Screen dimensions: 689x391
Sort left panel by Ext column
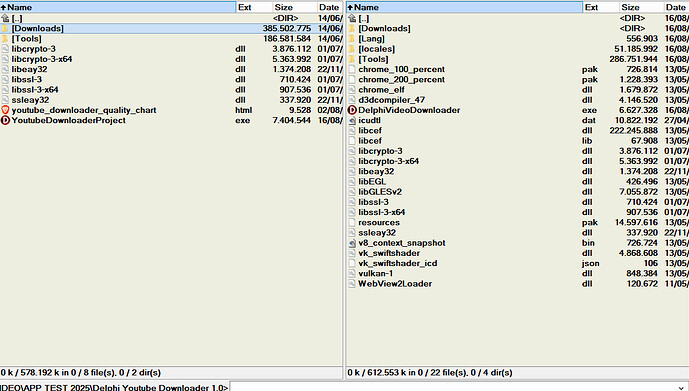254,7
